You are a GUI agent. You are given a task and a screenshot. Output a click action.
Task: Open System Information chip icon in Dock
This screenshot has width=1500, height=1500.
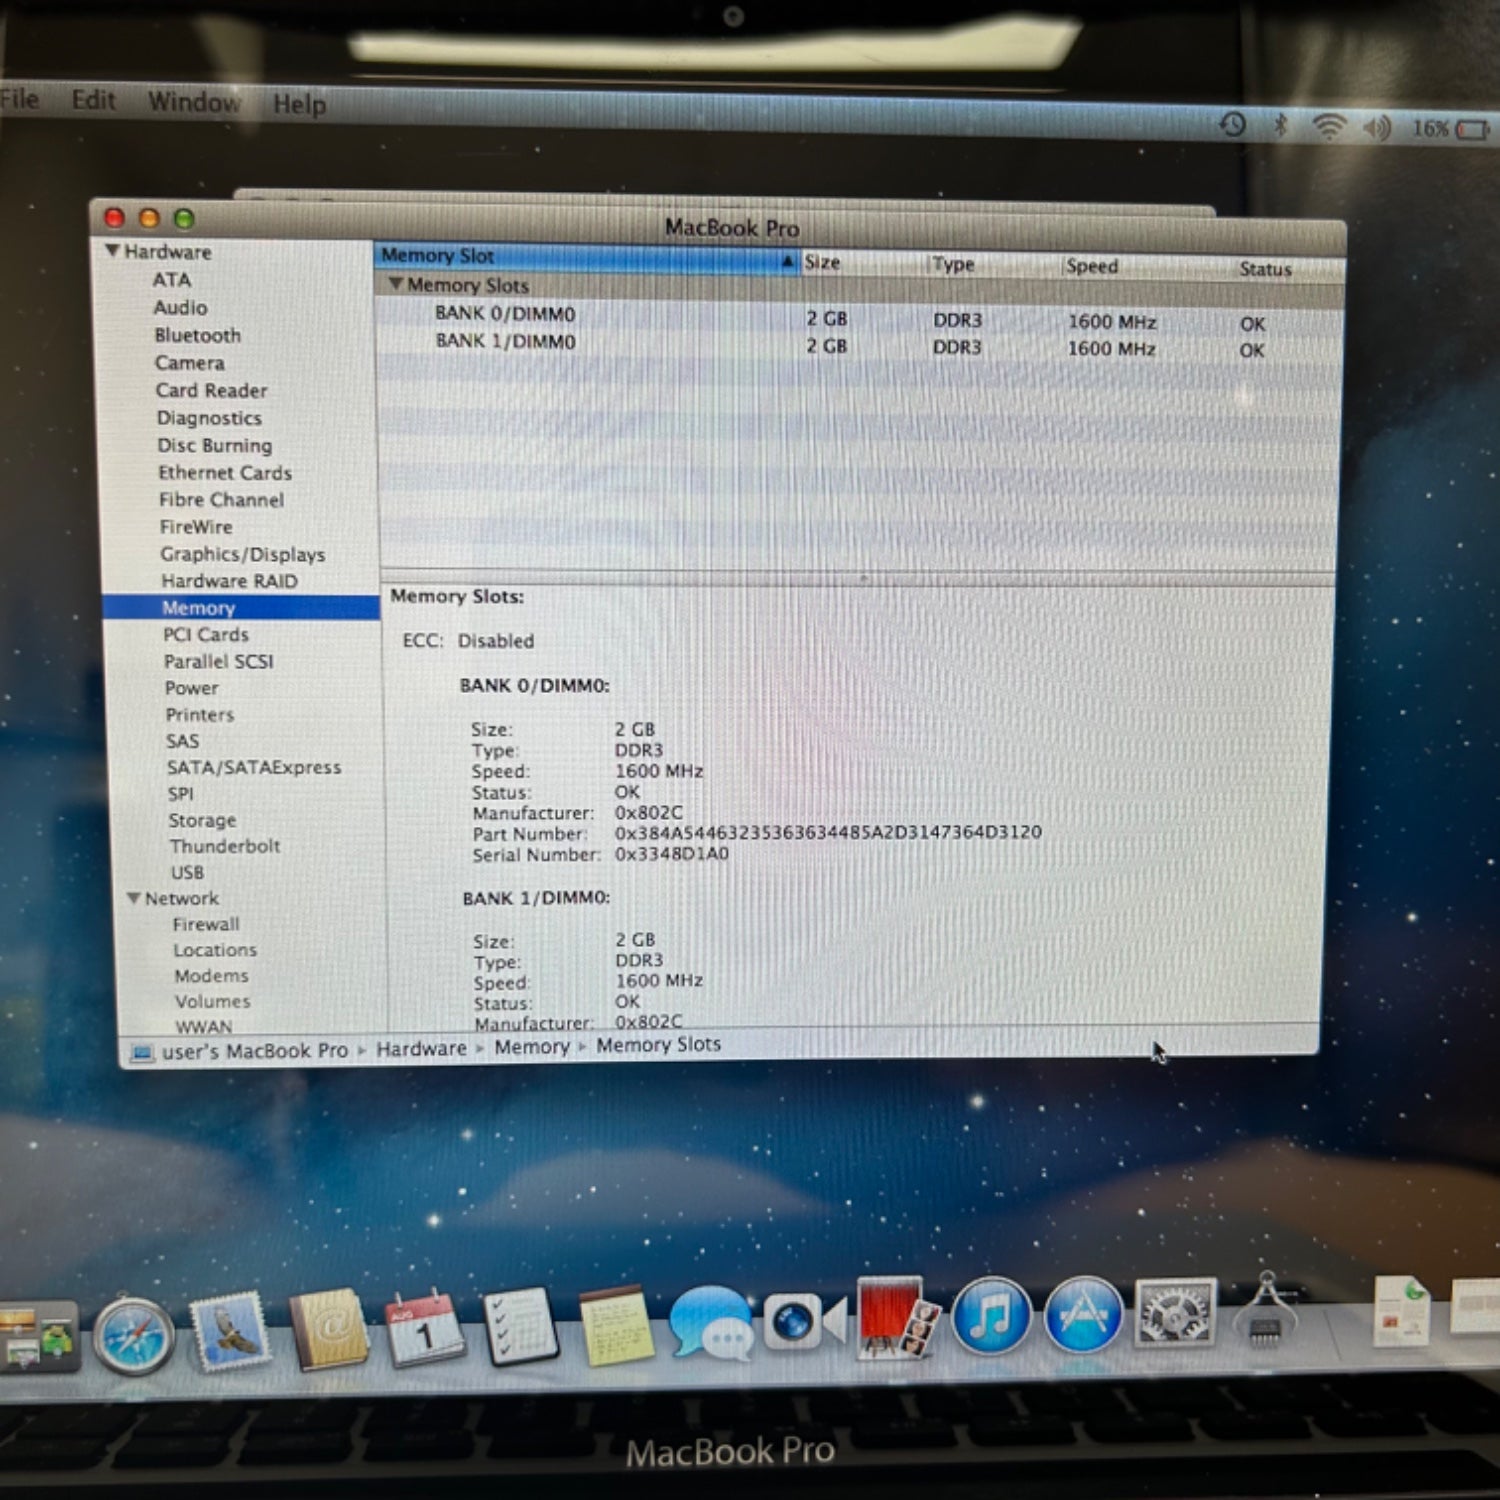tap(1264, 1310)
